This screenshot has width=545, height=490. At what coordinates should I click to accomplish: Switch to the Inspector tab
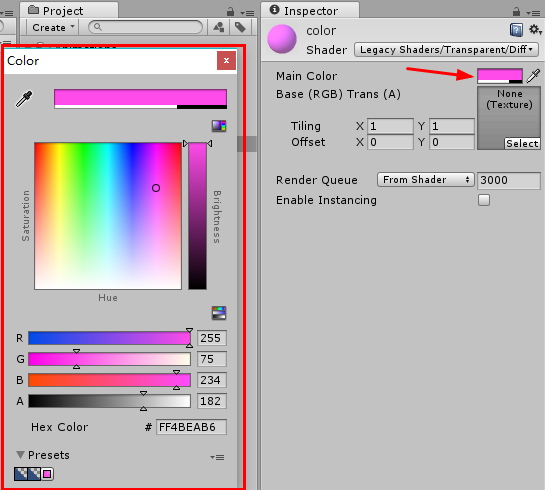click(x=310, y=10)
